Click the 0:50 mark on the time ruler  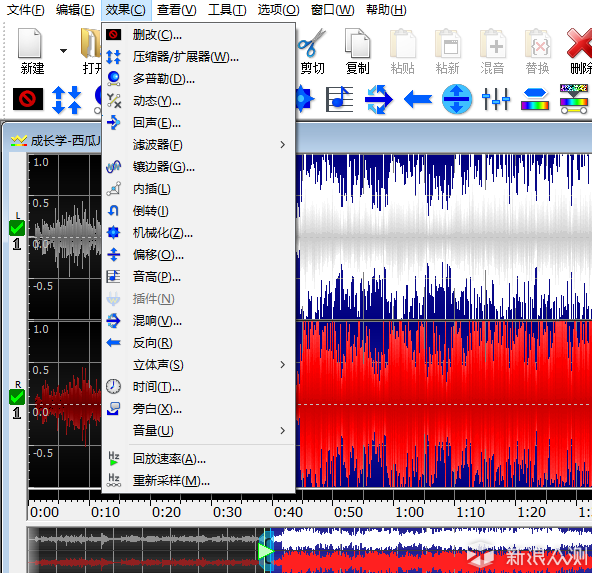click(x=348, y=512)
